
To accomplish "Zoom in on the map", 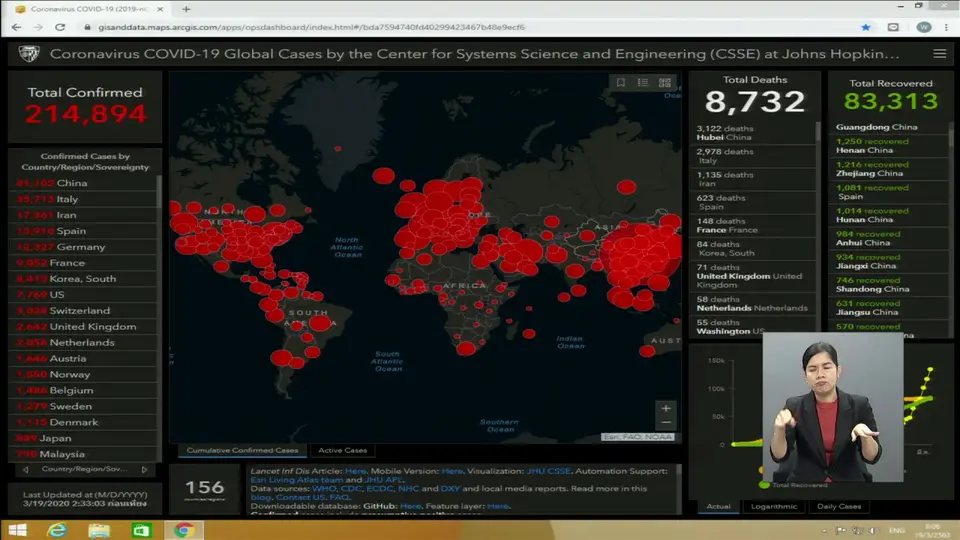I will [666, 408].
